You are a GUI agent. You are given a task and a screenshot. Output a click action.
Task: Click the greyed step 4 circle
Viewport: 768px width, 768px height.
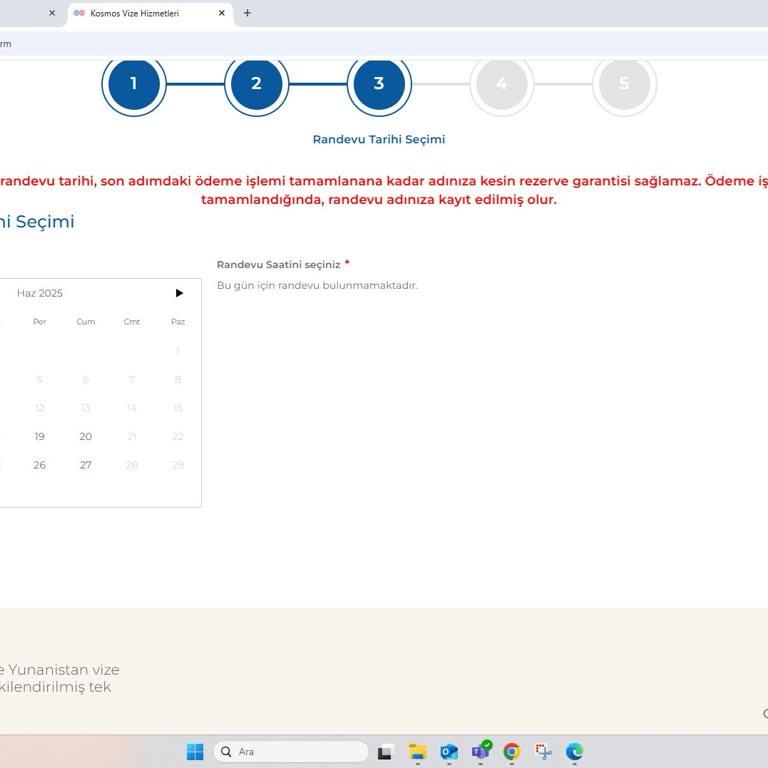[x=502, y=83]
